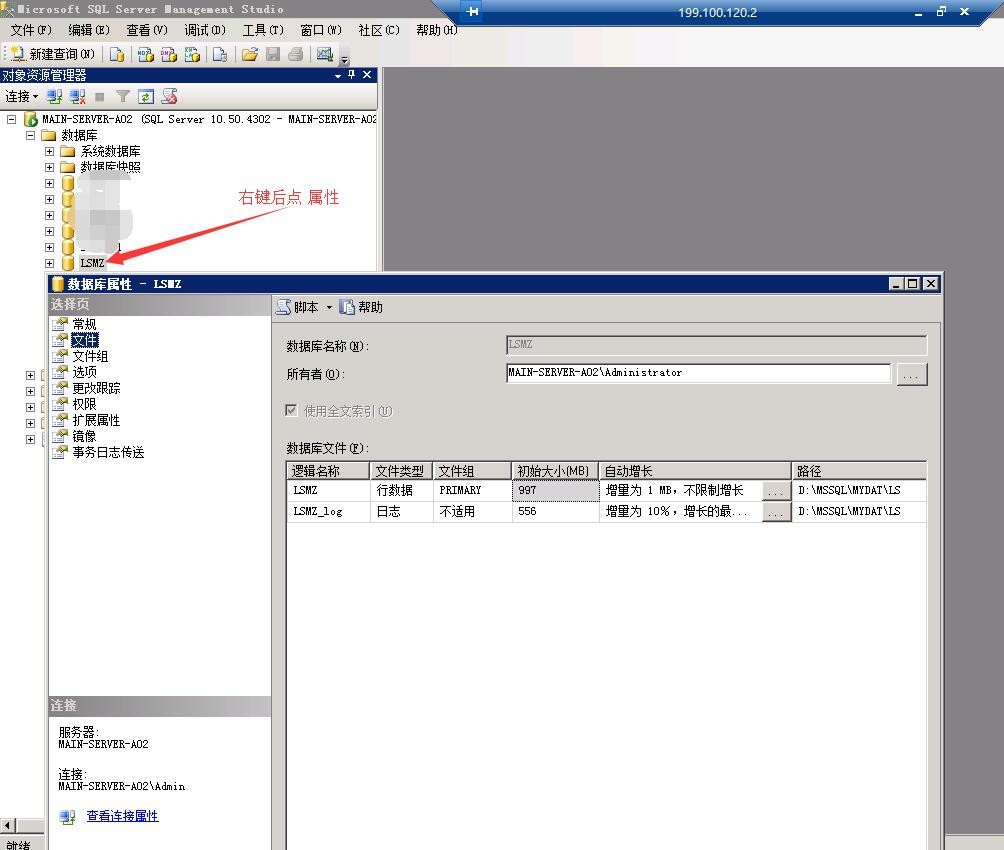The height and width of the screenshot is (850, 1004).
Task: Select the 常规 page
Action: [84, 324]
